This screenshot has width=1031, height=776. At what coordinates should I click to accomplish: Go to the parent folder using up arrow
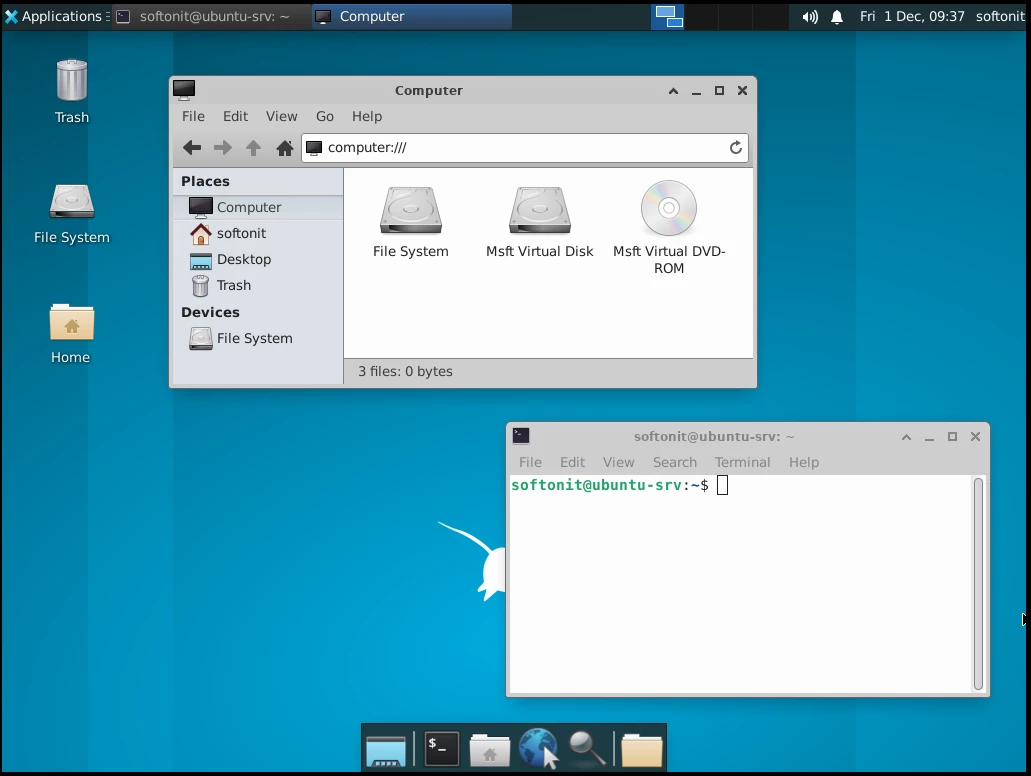click(x=254, y=148)
